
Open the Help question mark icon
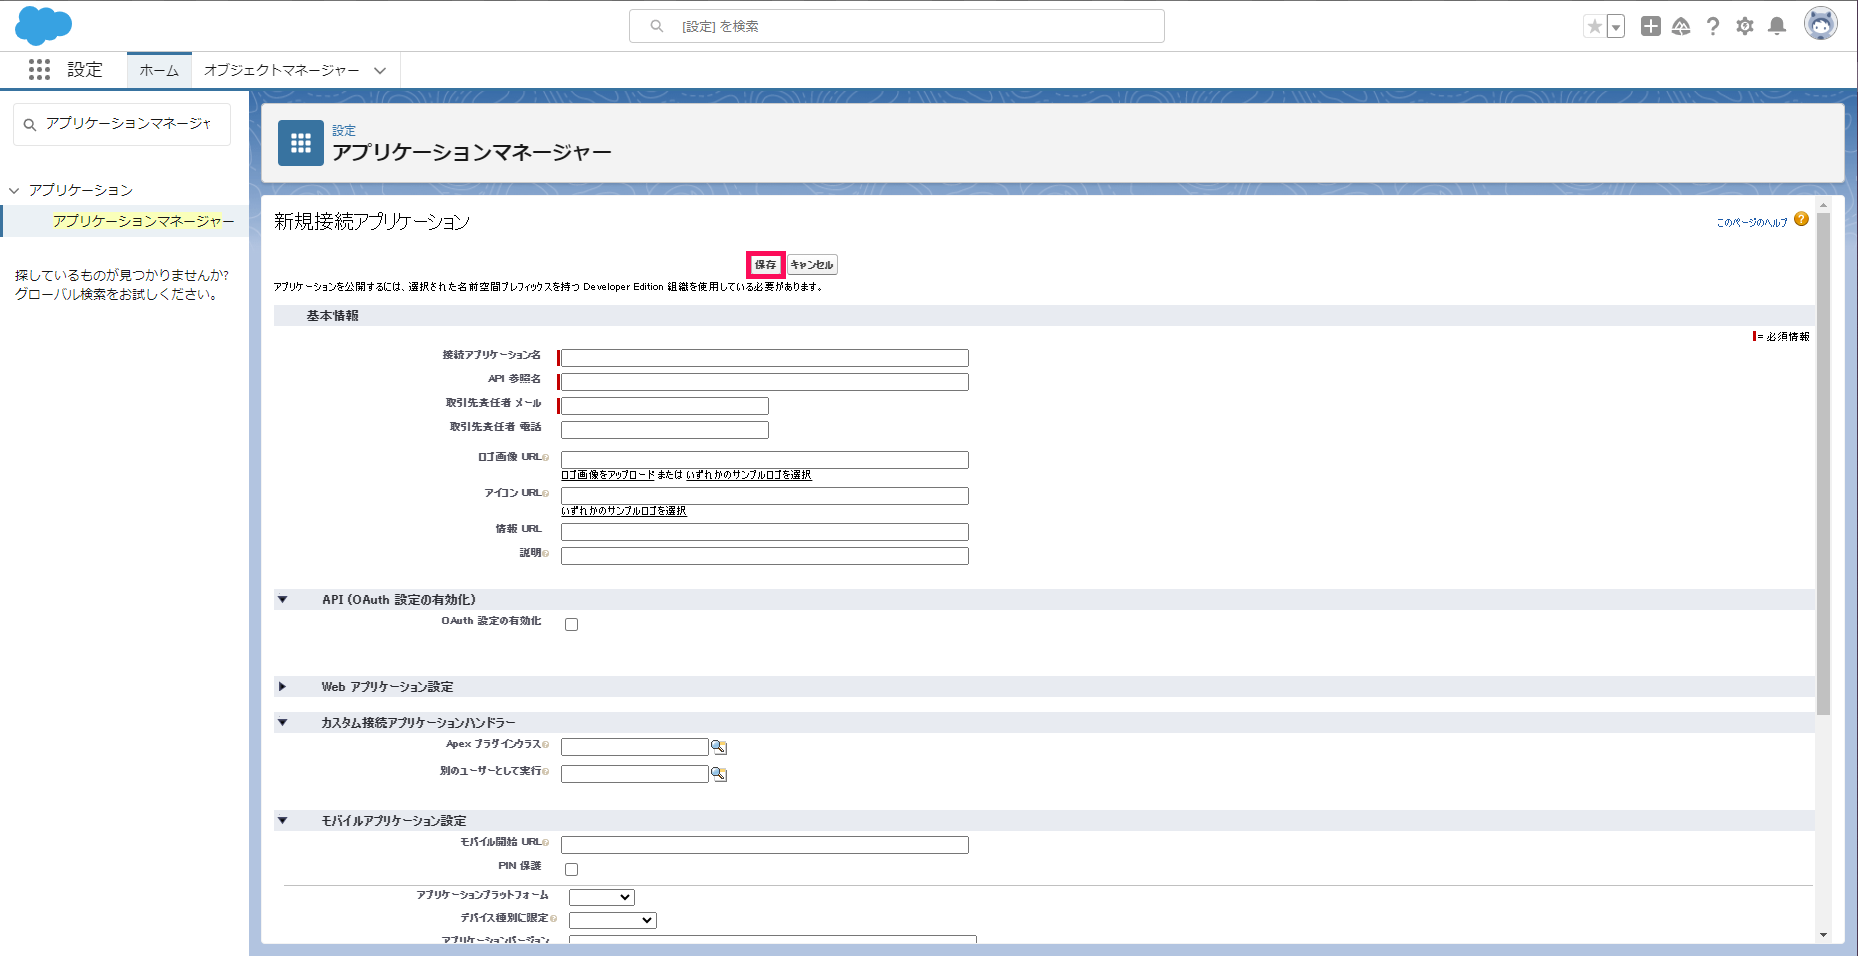[1713, 27]
